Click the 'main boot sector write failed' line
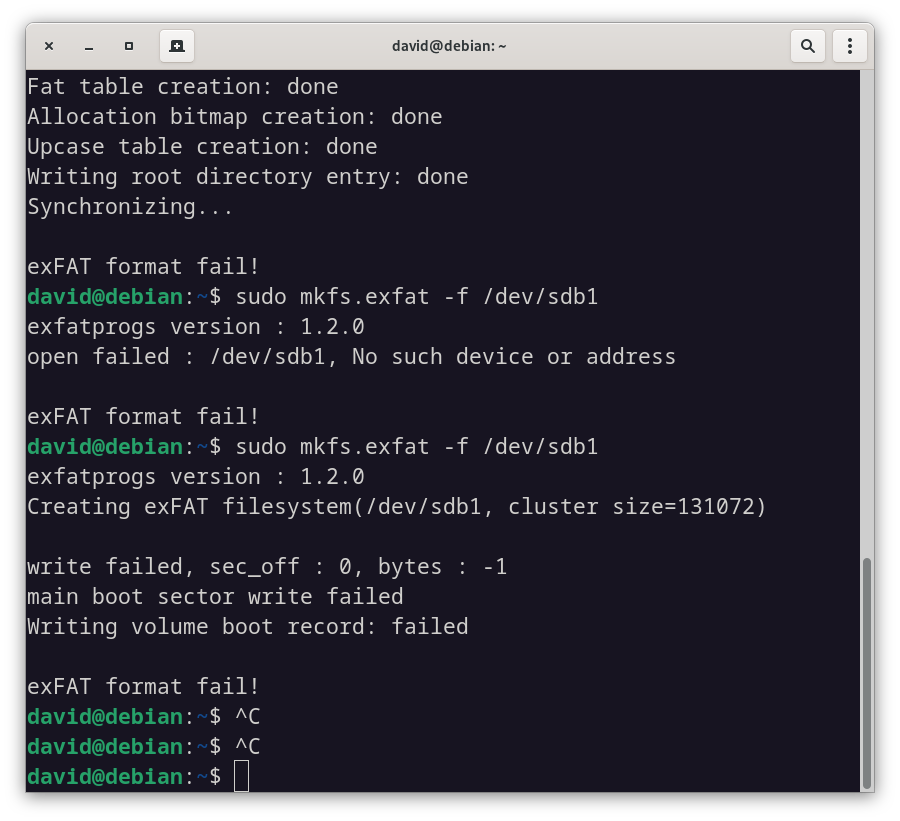The height and width of the screenshot is (821, 900). 215,597
